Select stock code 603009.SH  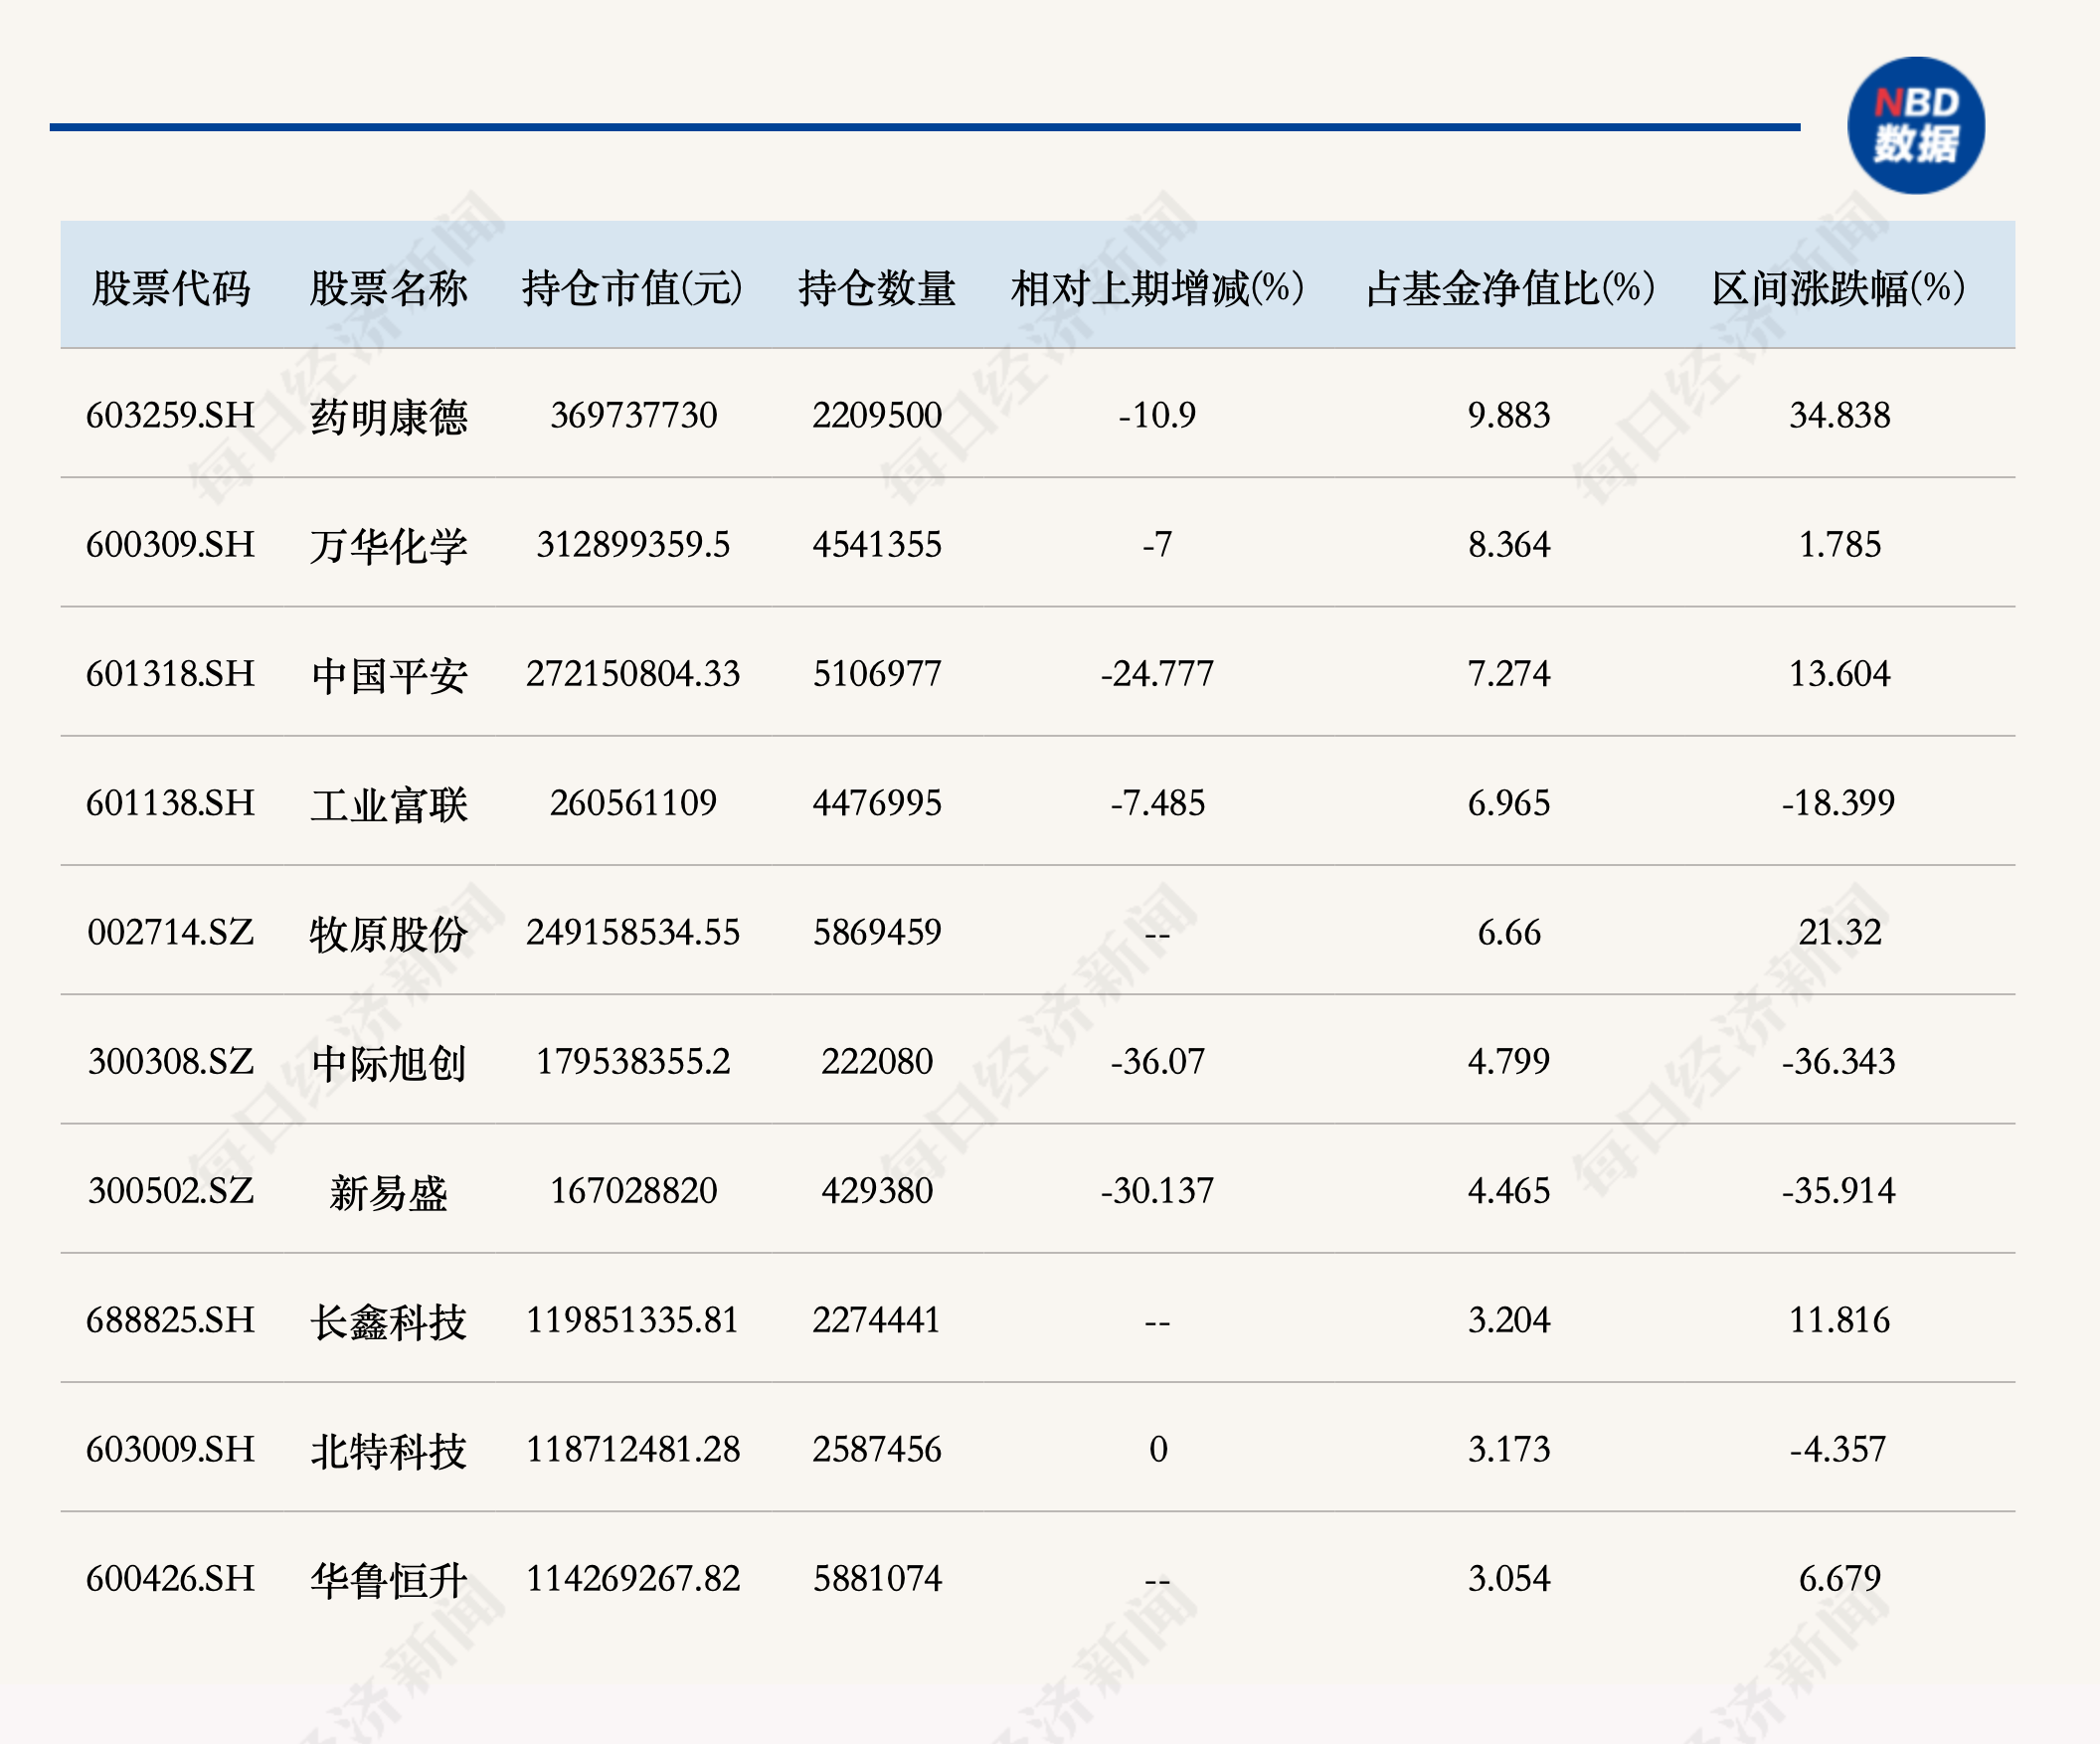171,1448
